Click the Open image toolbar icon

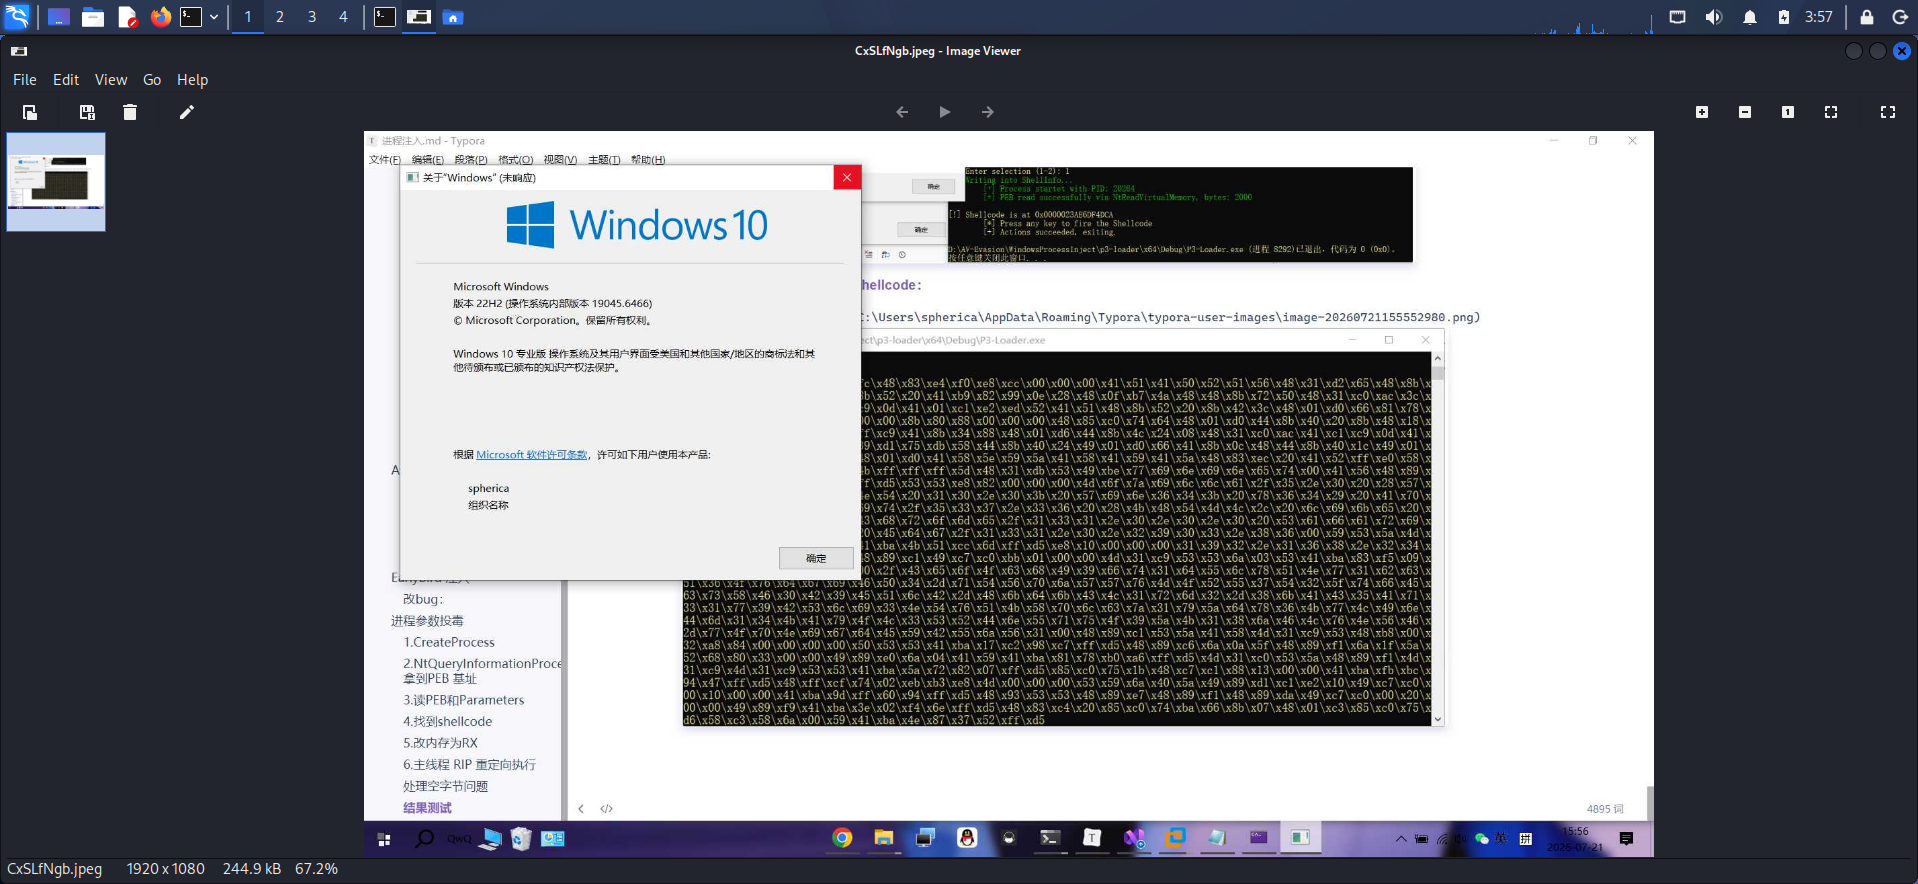(30, 112)
